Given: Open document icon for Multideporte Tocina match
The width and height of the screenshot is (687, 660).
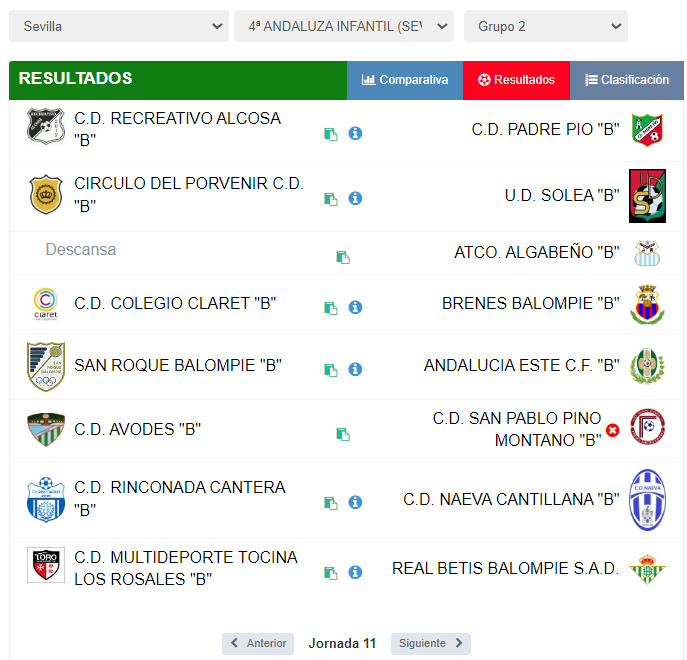Looking at the screenshot, I should pos(331,573).
